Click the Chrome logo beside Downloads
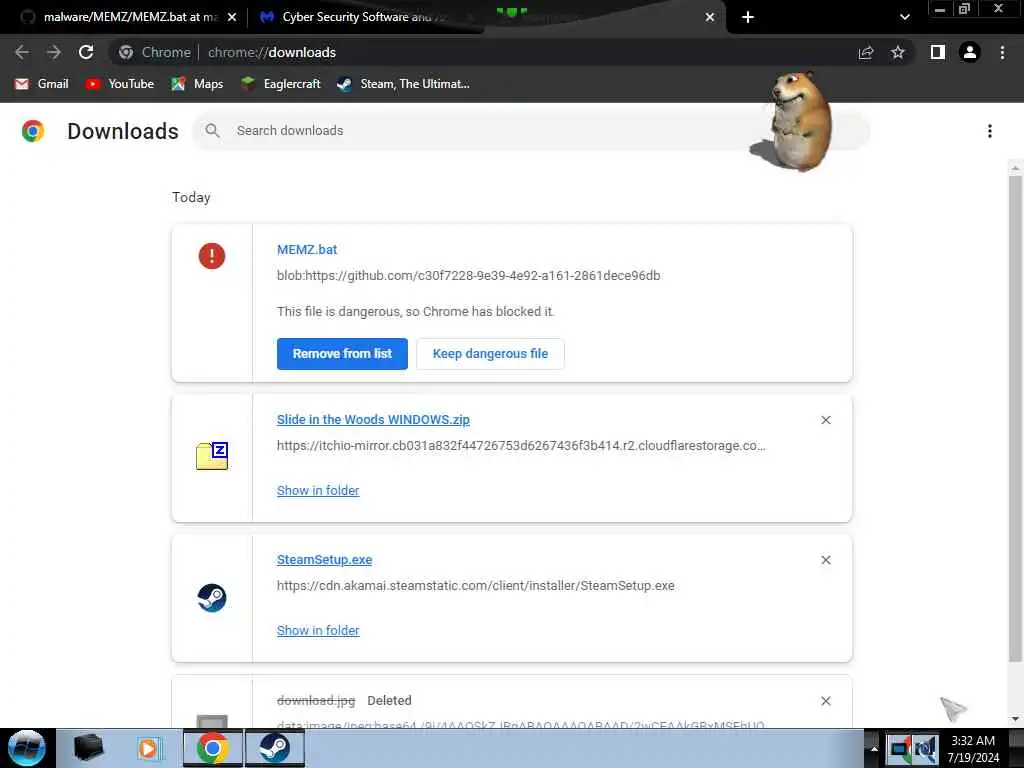The width and height of the screenshot is (1024, 768). pos(33,131)
